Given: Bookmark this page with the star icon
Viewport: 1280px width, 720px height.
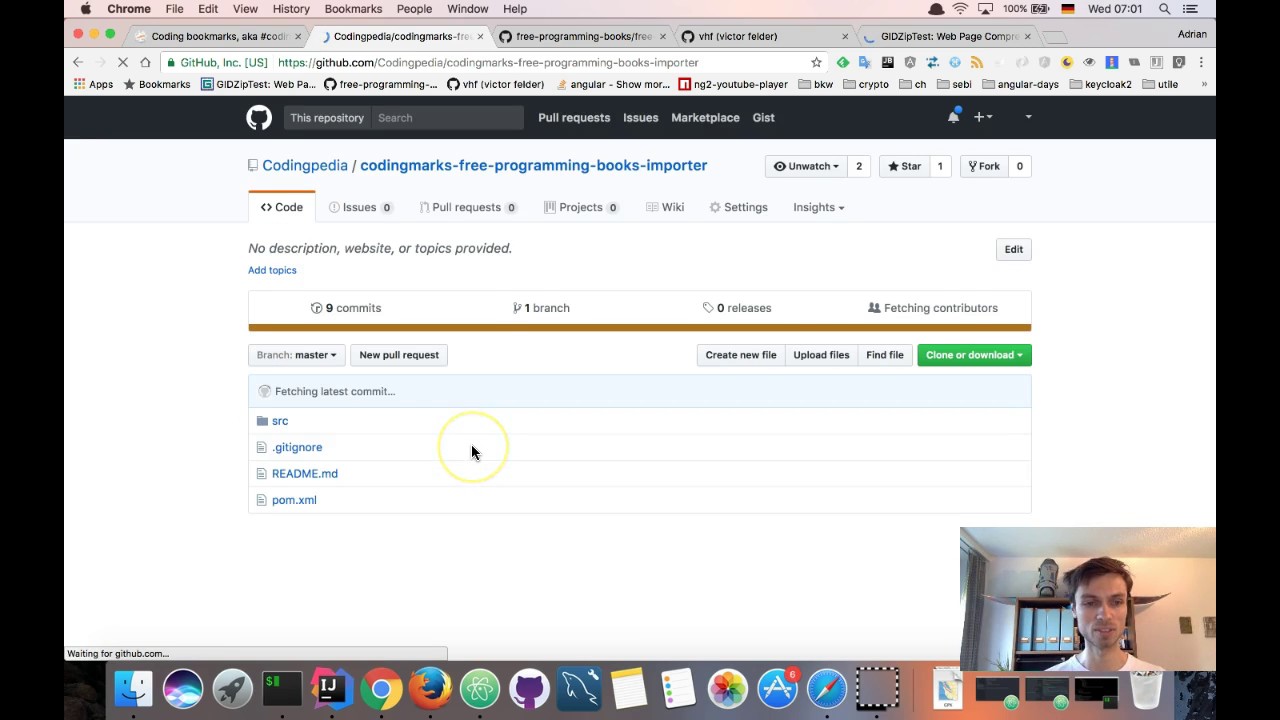Looking at the screenshot, I should [x=816, y=62].
